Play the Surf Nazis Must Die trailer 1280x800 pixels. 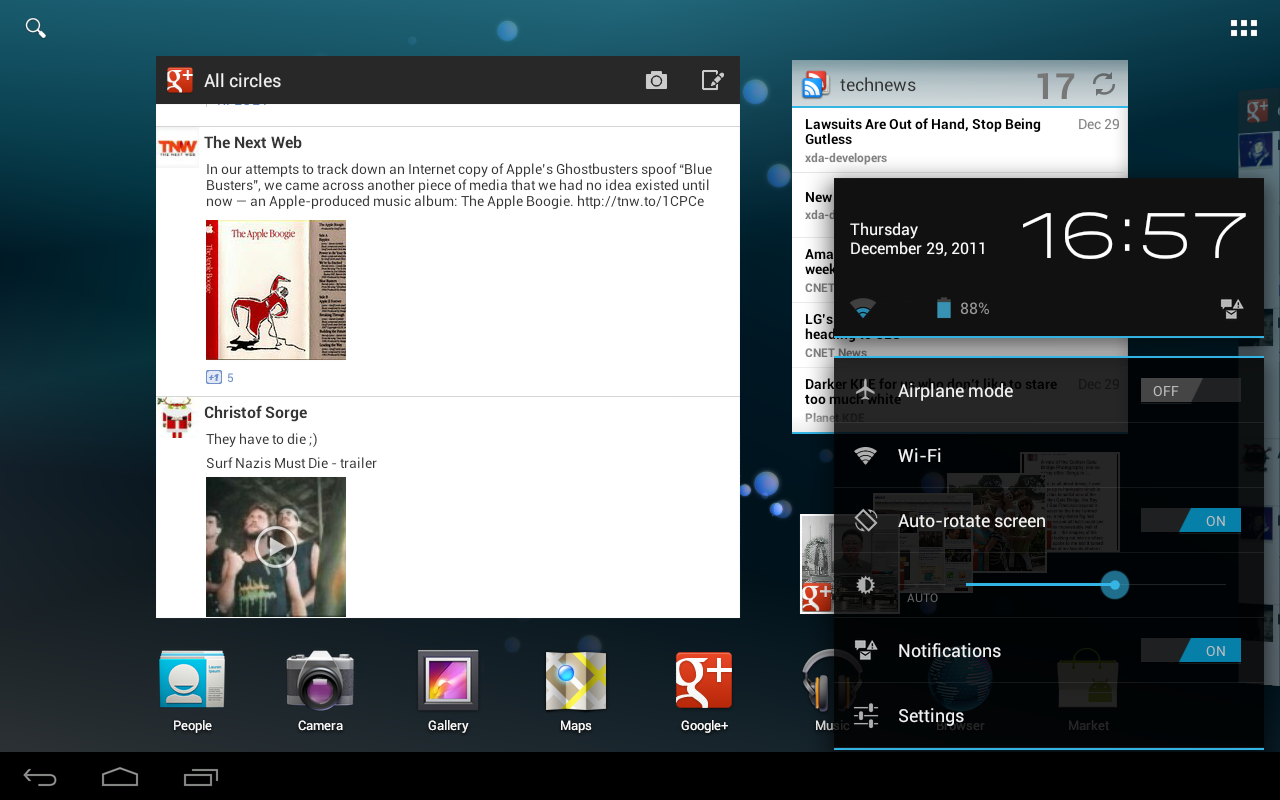[276, 547]
